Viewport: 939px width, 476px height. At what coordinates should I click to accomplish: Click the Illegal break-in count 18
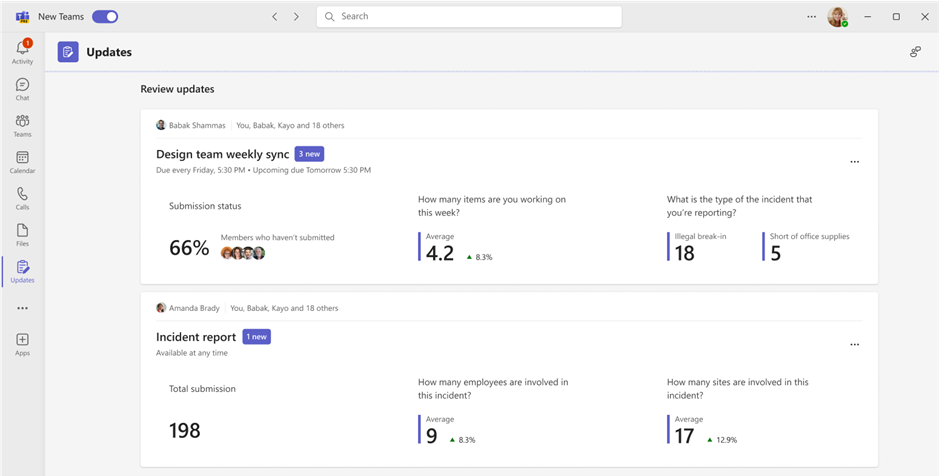(684, 253)
